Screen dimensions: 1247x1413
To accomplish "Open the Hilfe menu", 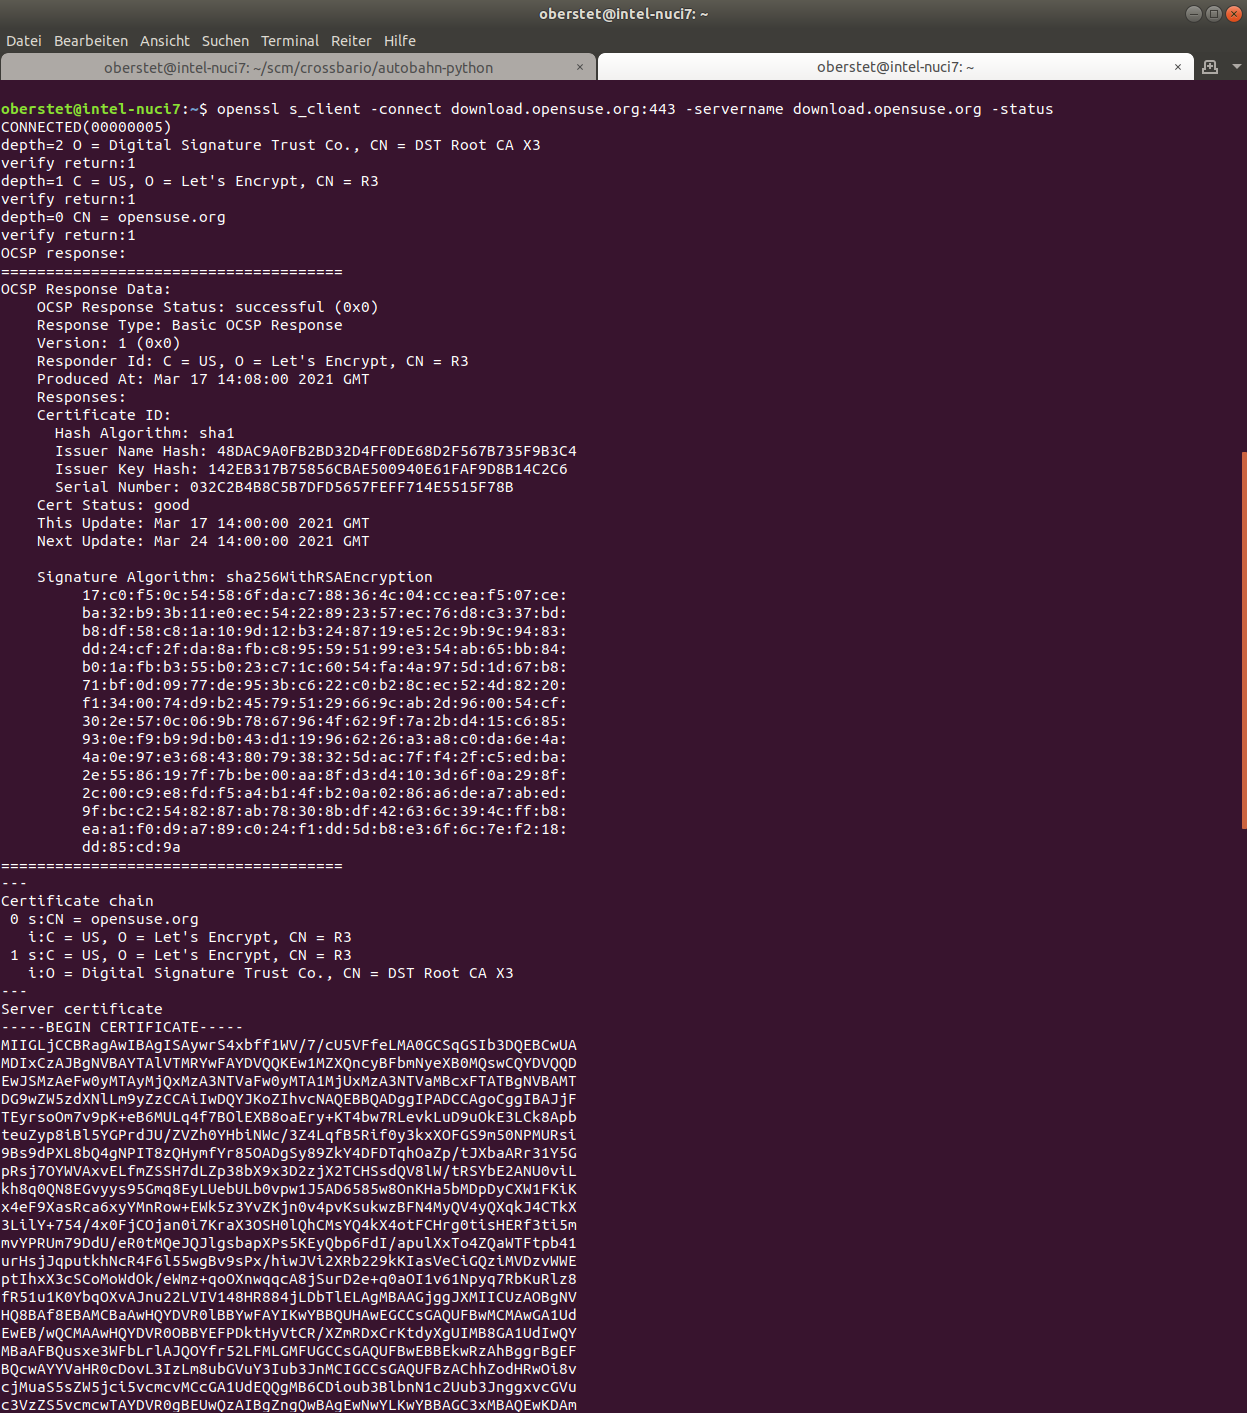I will (399, 41).
